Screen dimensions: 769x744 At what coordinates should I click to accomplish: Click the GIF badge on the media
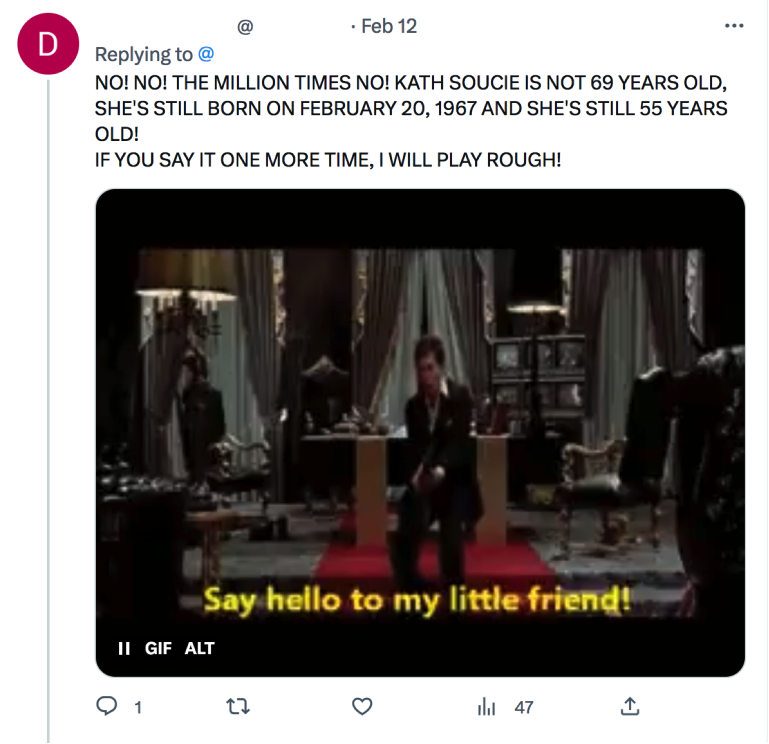(x=158, y=648)
